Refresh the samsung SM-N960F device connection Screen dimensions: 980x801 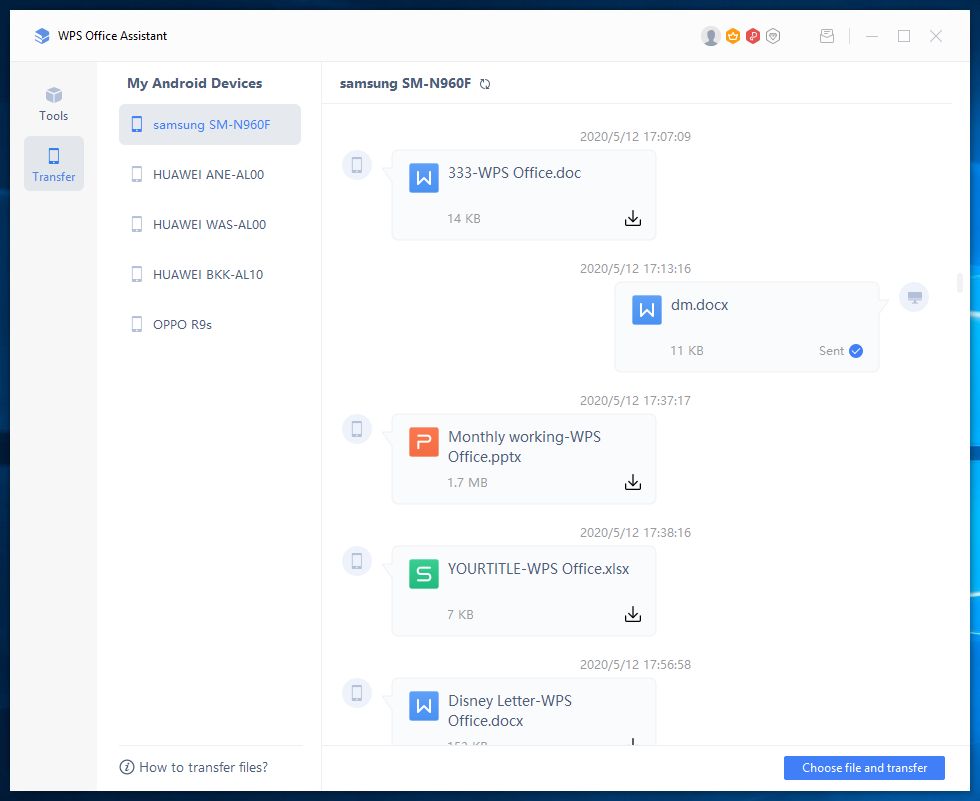click(x=485, y=84)
